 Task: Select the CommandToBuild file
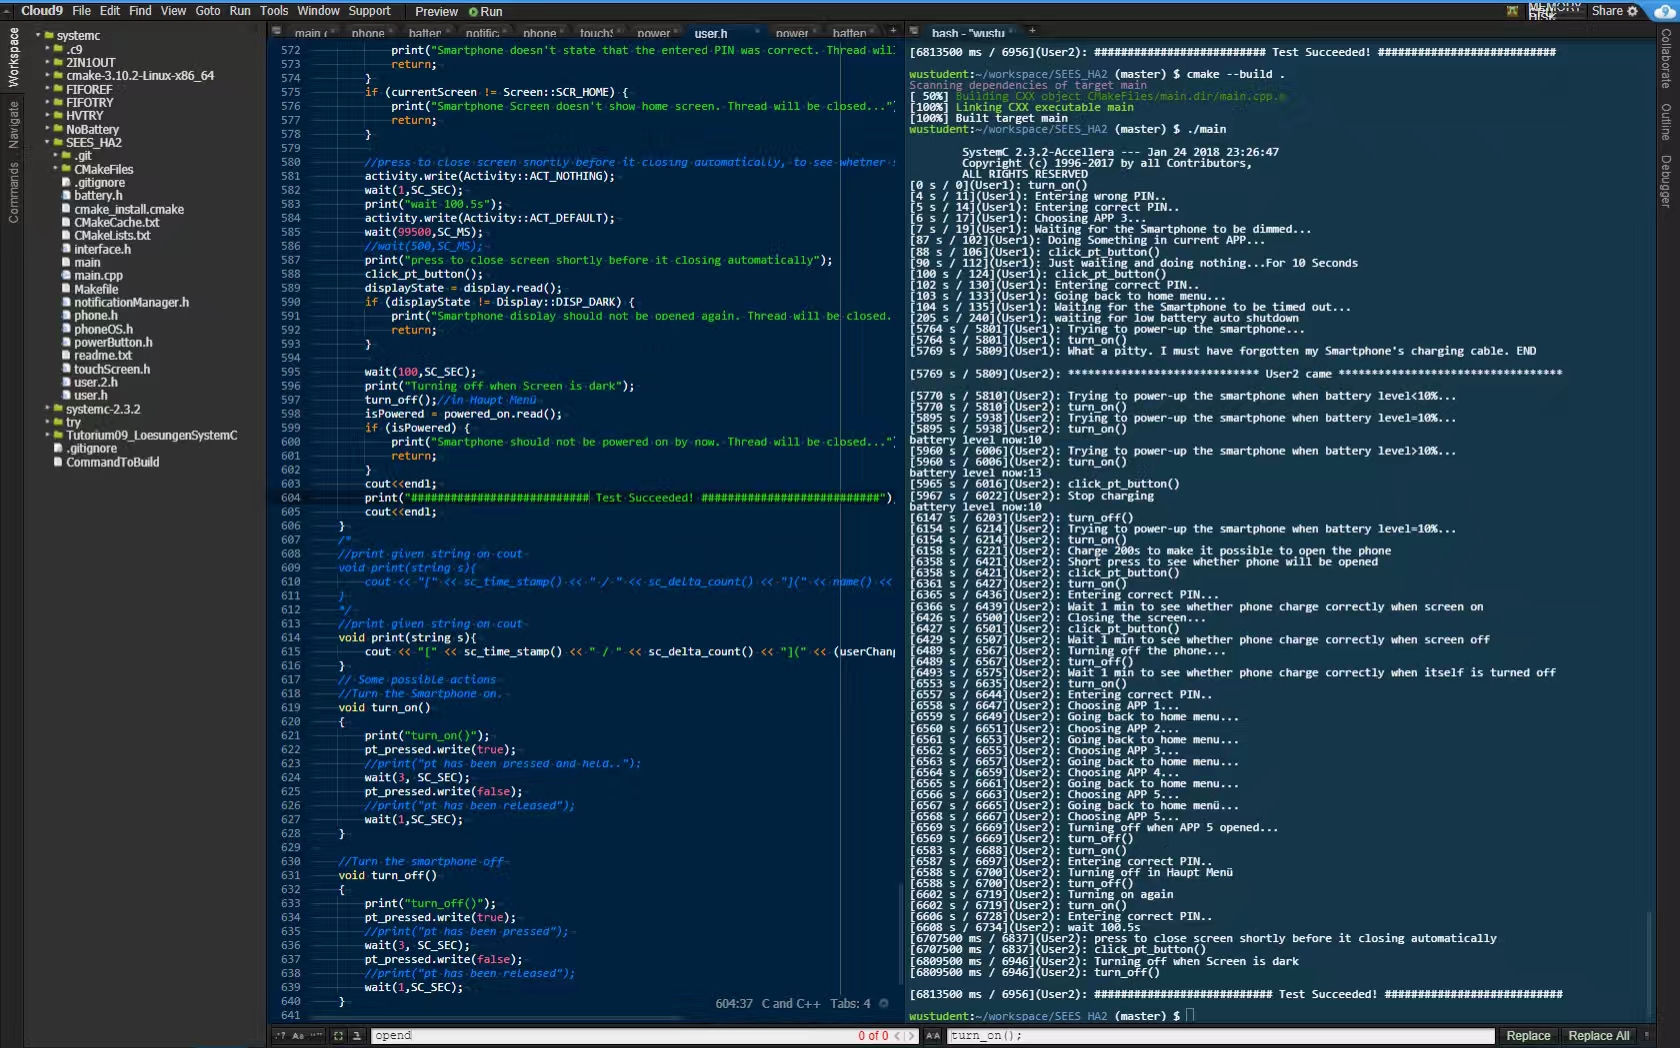(112, 462)
